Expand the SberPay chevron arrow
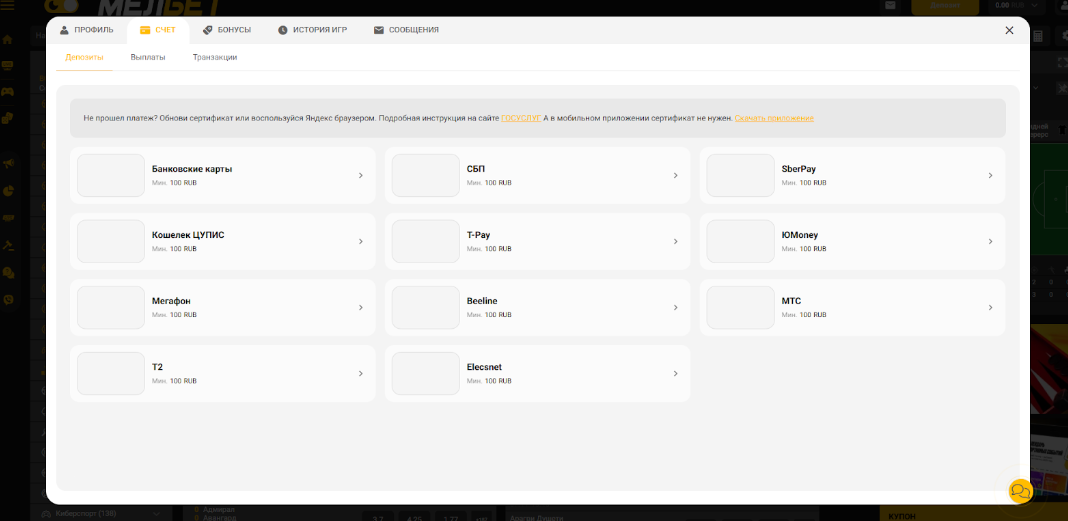Image resolution: width=1068 pixels, height=521 pixels. coord(990,176)
